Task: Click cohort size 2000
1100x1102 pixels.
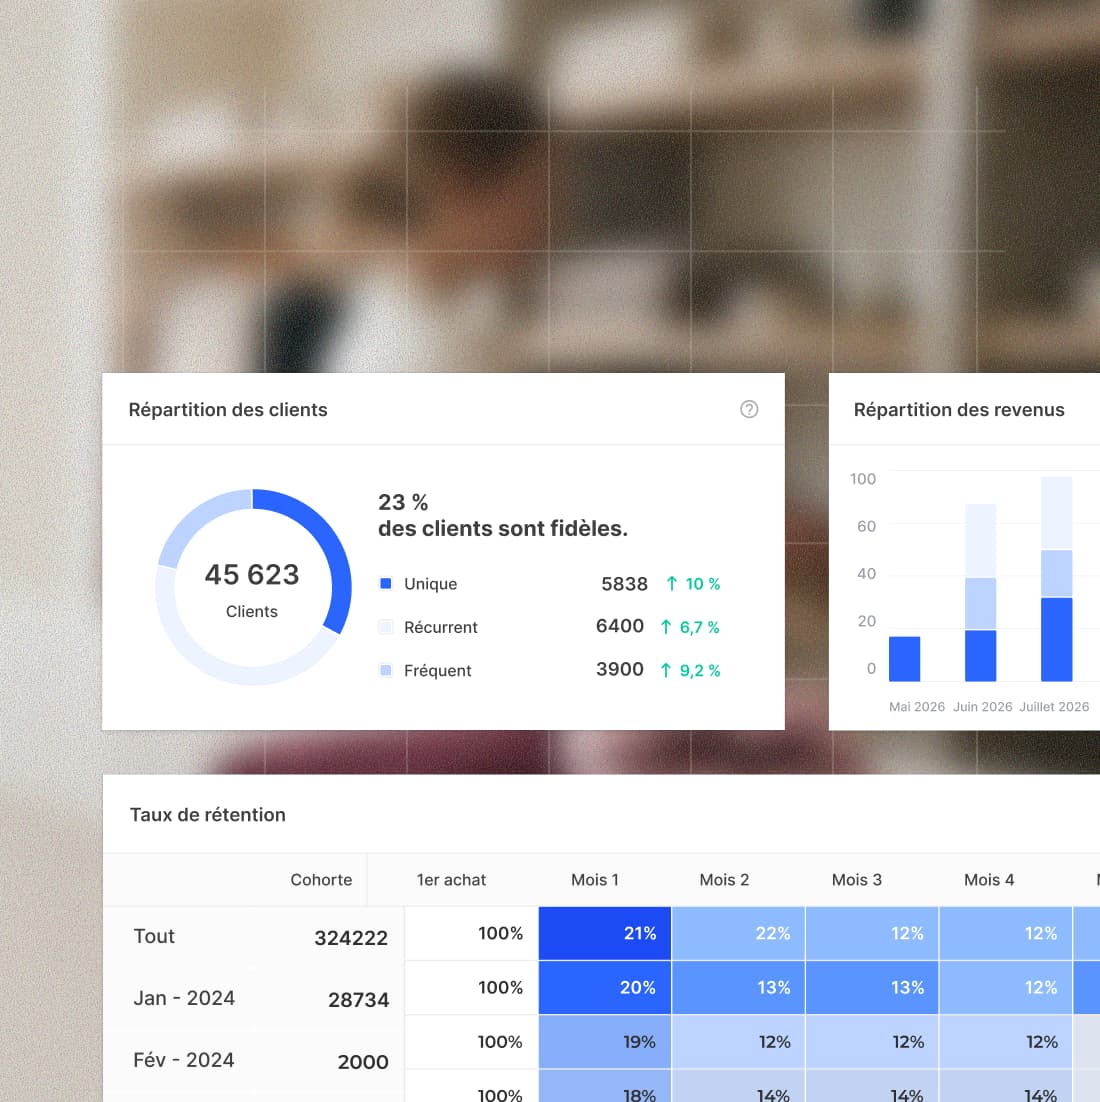Action: 363,1062
